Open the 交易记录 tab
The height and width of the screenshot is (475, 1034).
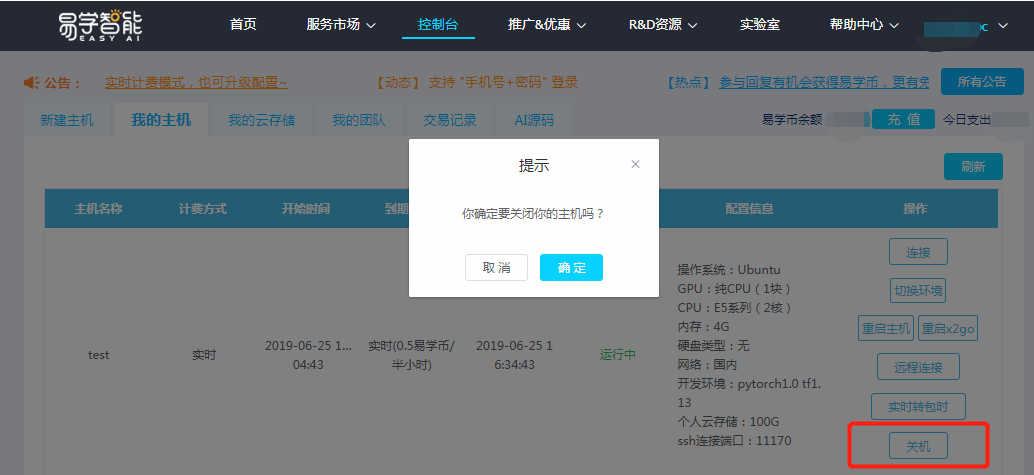pyautogui.click(x=449, y=120)
